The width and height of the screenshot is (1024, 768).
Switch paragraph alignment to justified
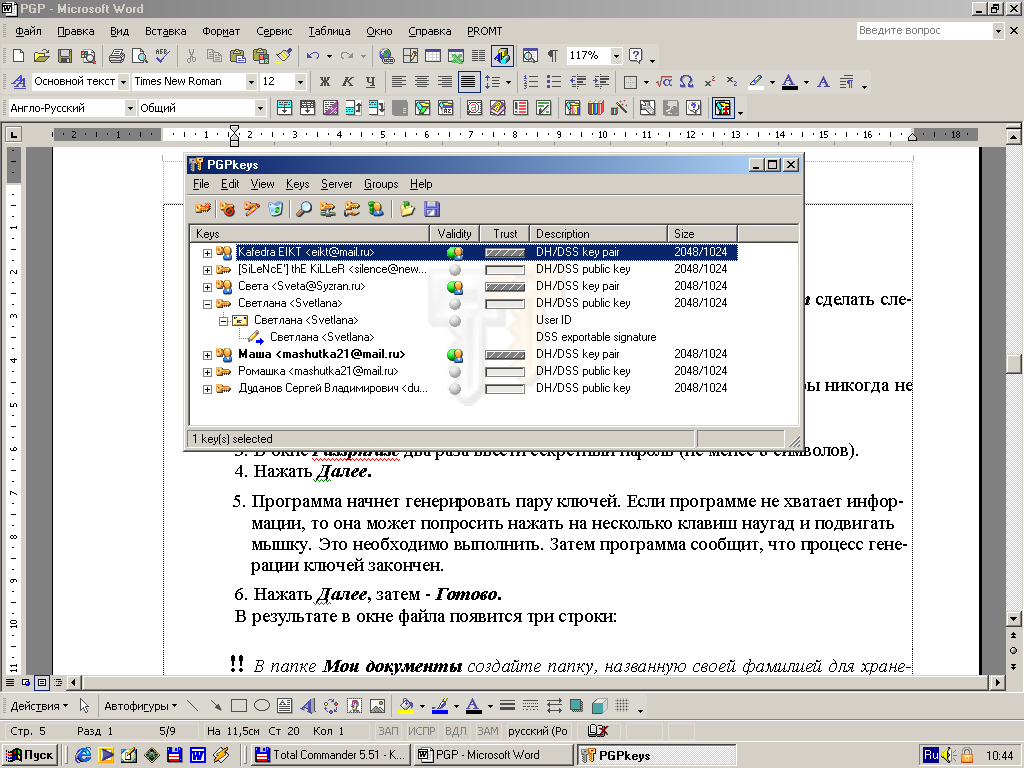point(468,82)
